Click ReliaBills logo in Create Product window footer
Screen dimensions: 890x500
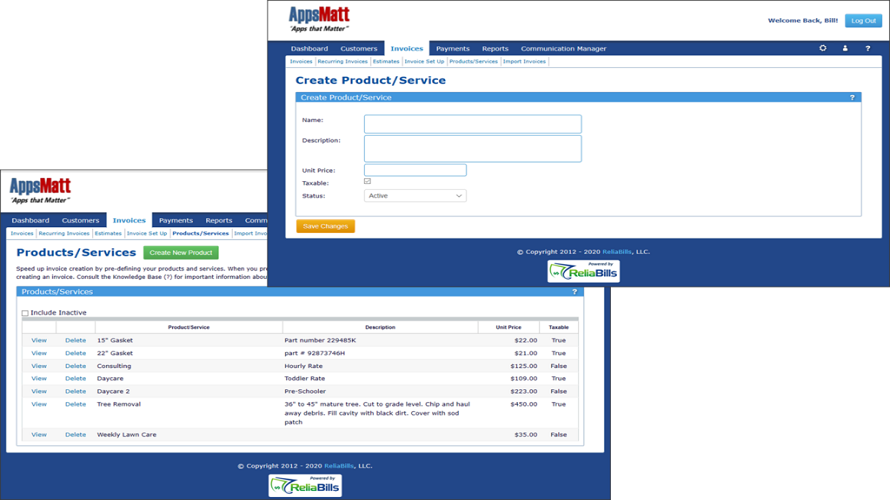[583, 271]
